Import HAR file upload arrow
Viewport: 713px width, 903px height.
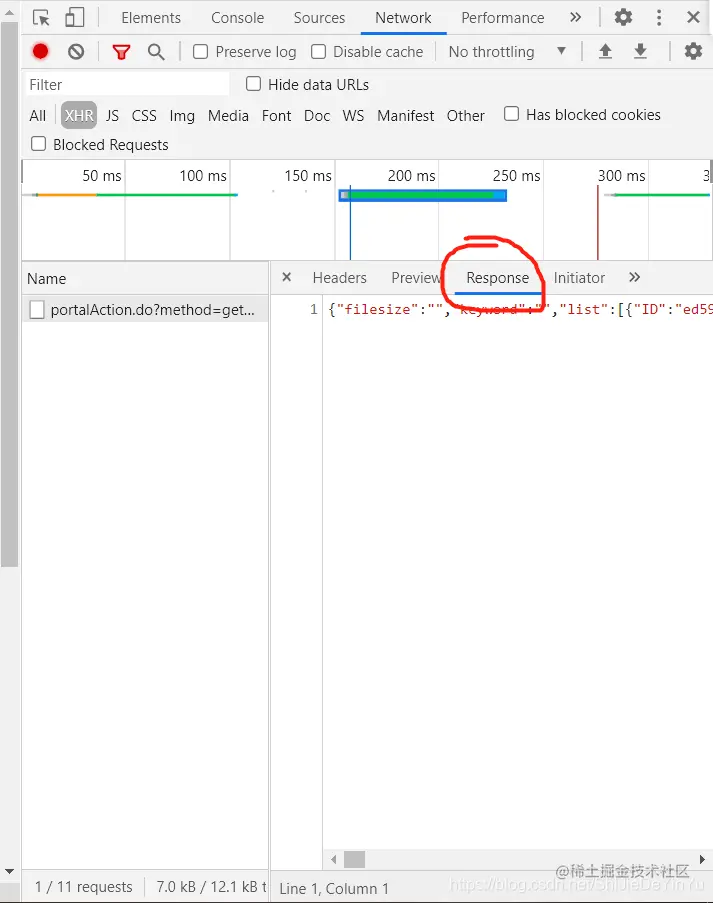605,52
